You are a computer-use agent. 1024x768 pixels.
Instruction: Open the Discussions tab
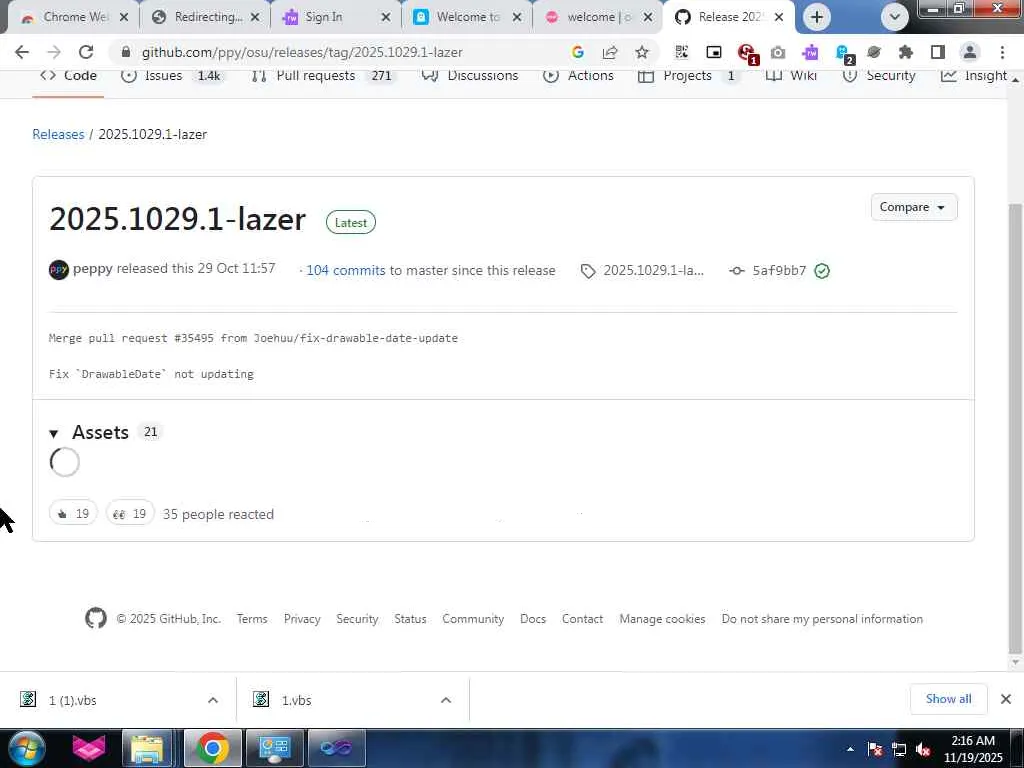(470, 76)
